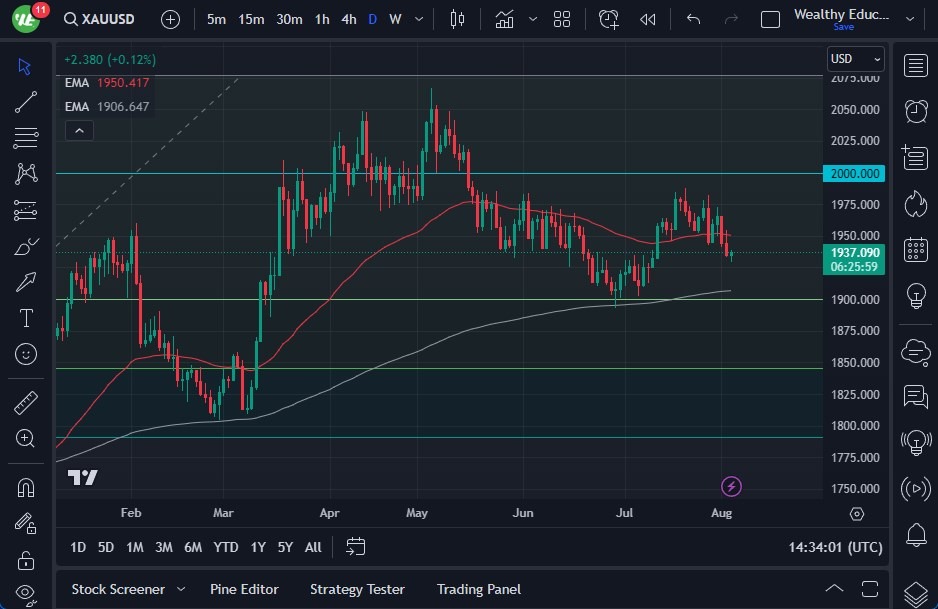The image size is (938, 609).
Task: Select the Text annotation tool
Action: pyautogui.click(x=26, y=318)
